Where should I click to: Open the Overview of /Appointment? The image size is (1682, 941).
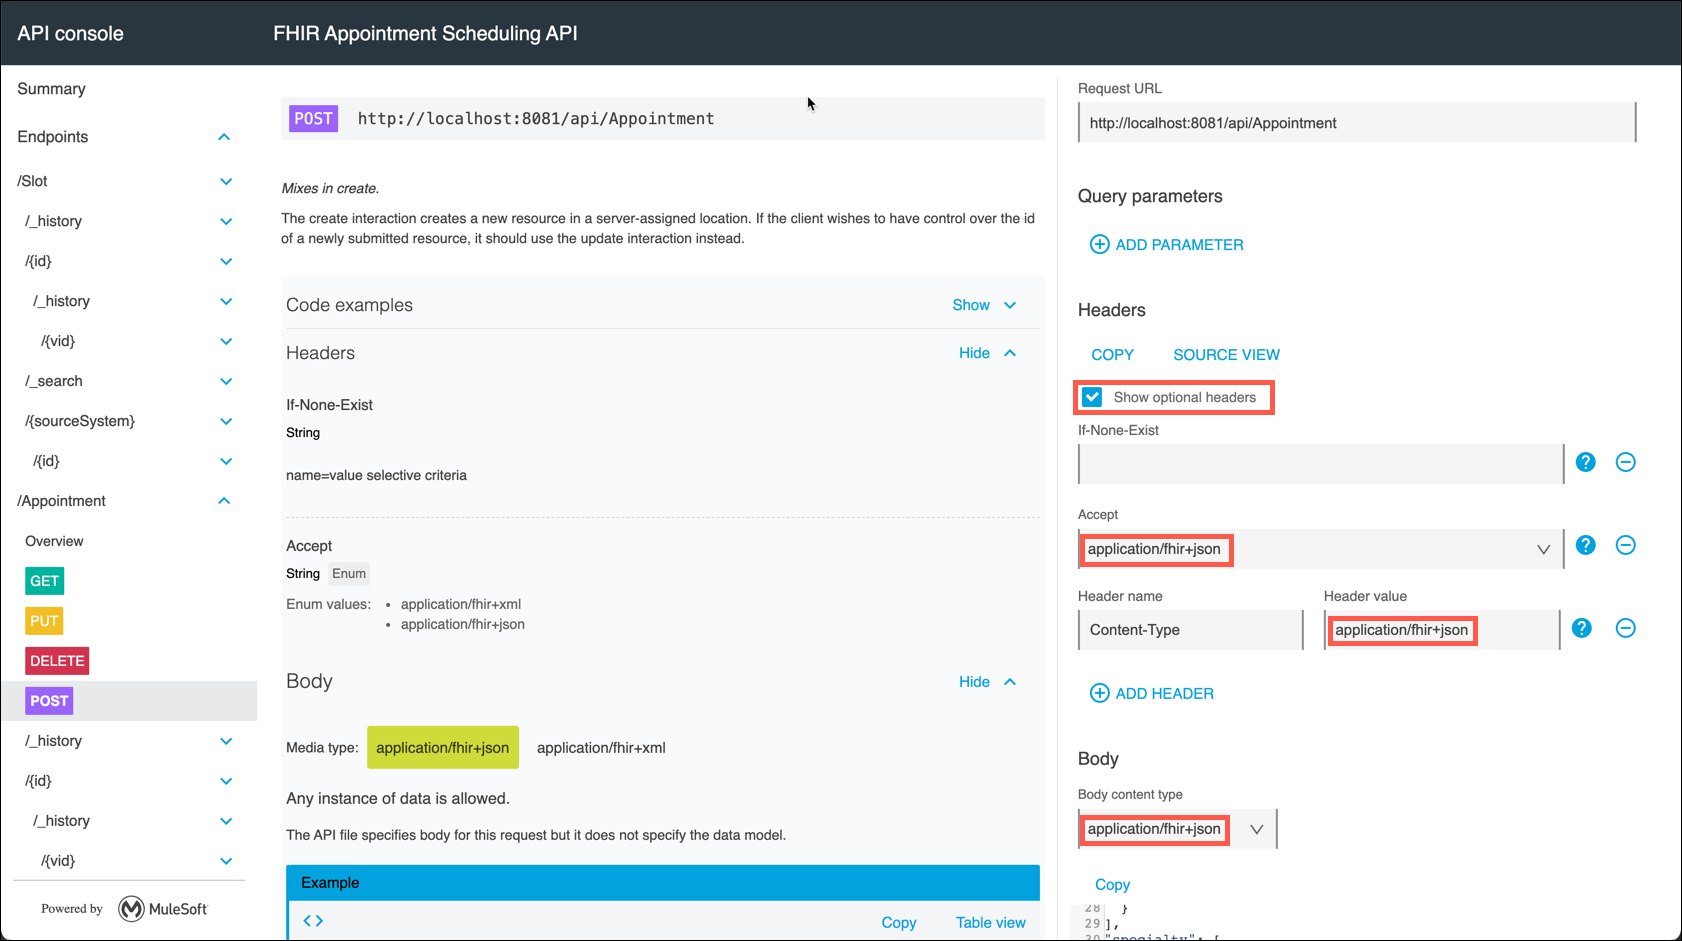(54, 541)
